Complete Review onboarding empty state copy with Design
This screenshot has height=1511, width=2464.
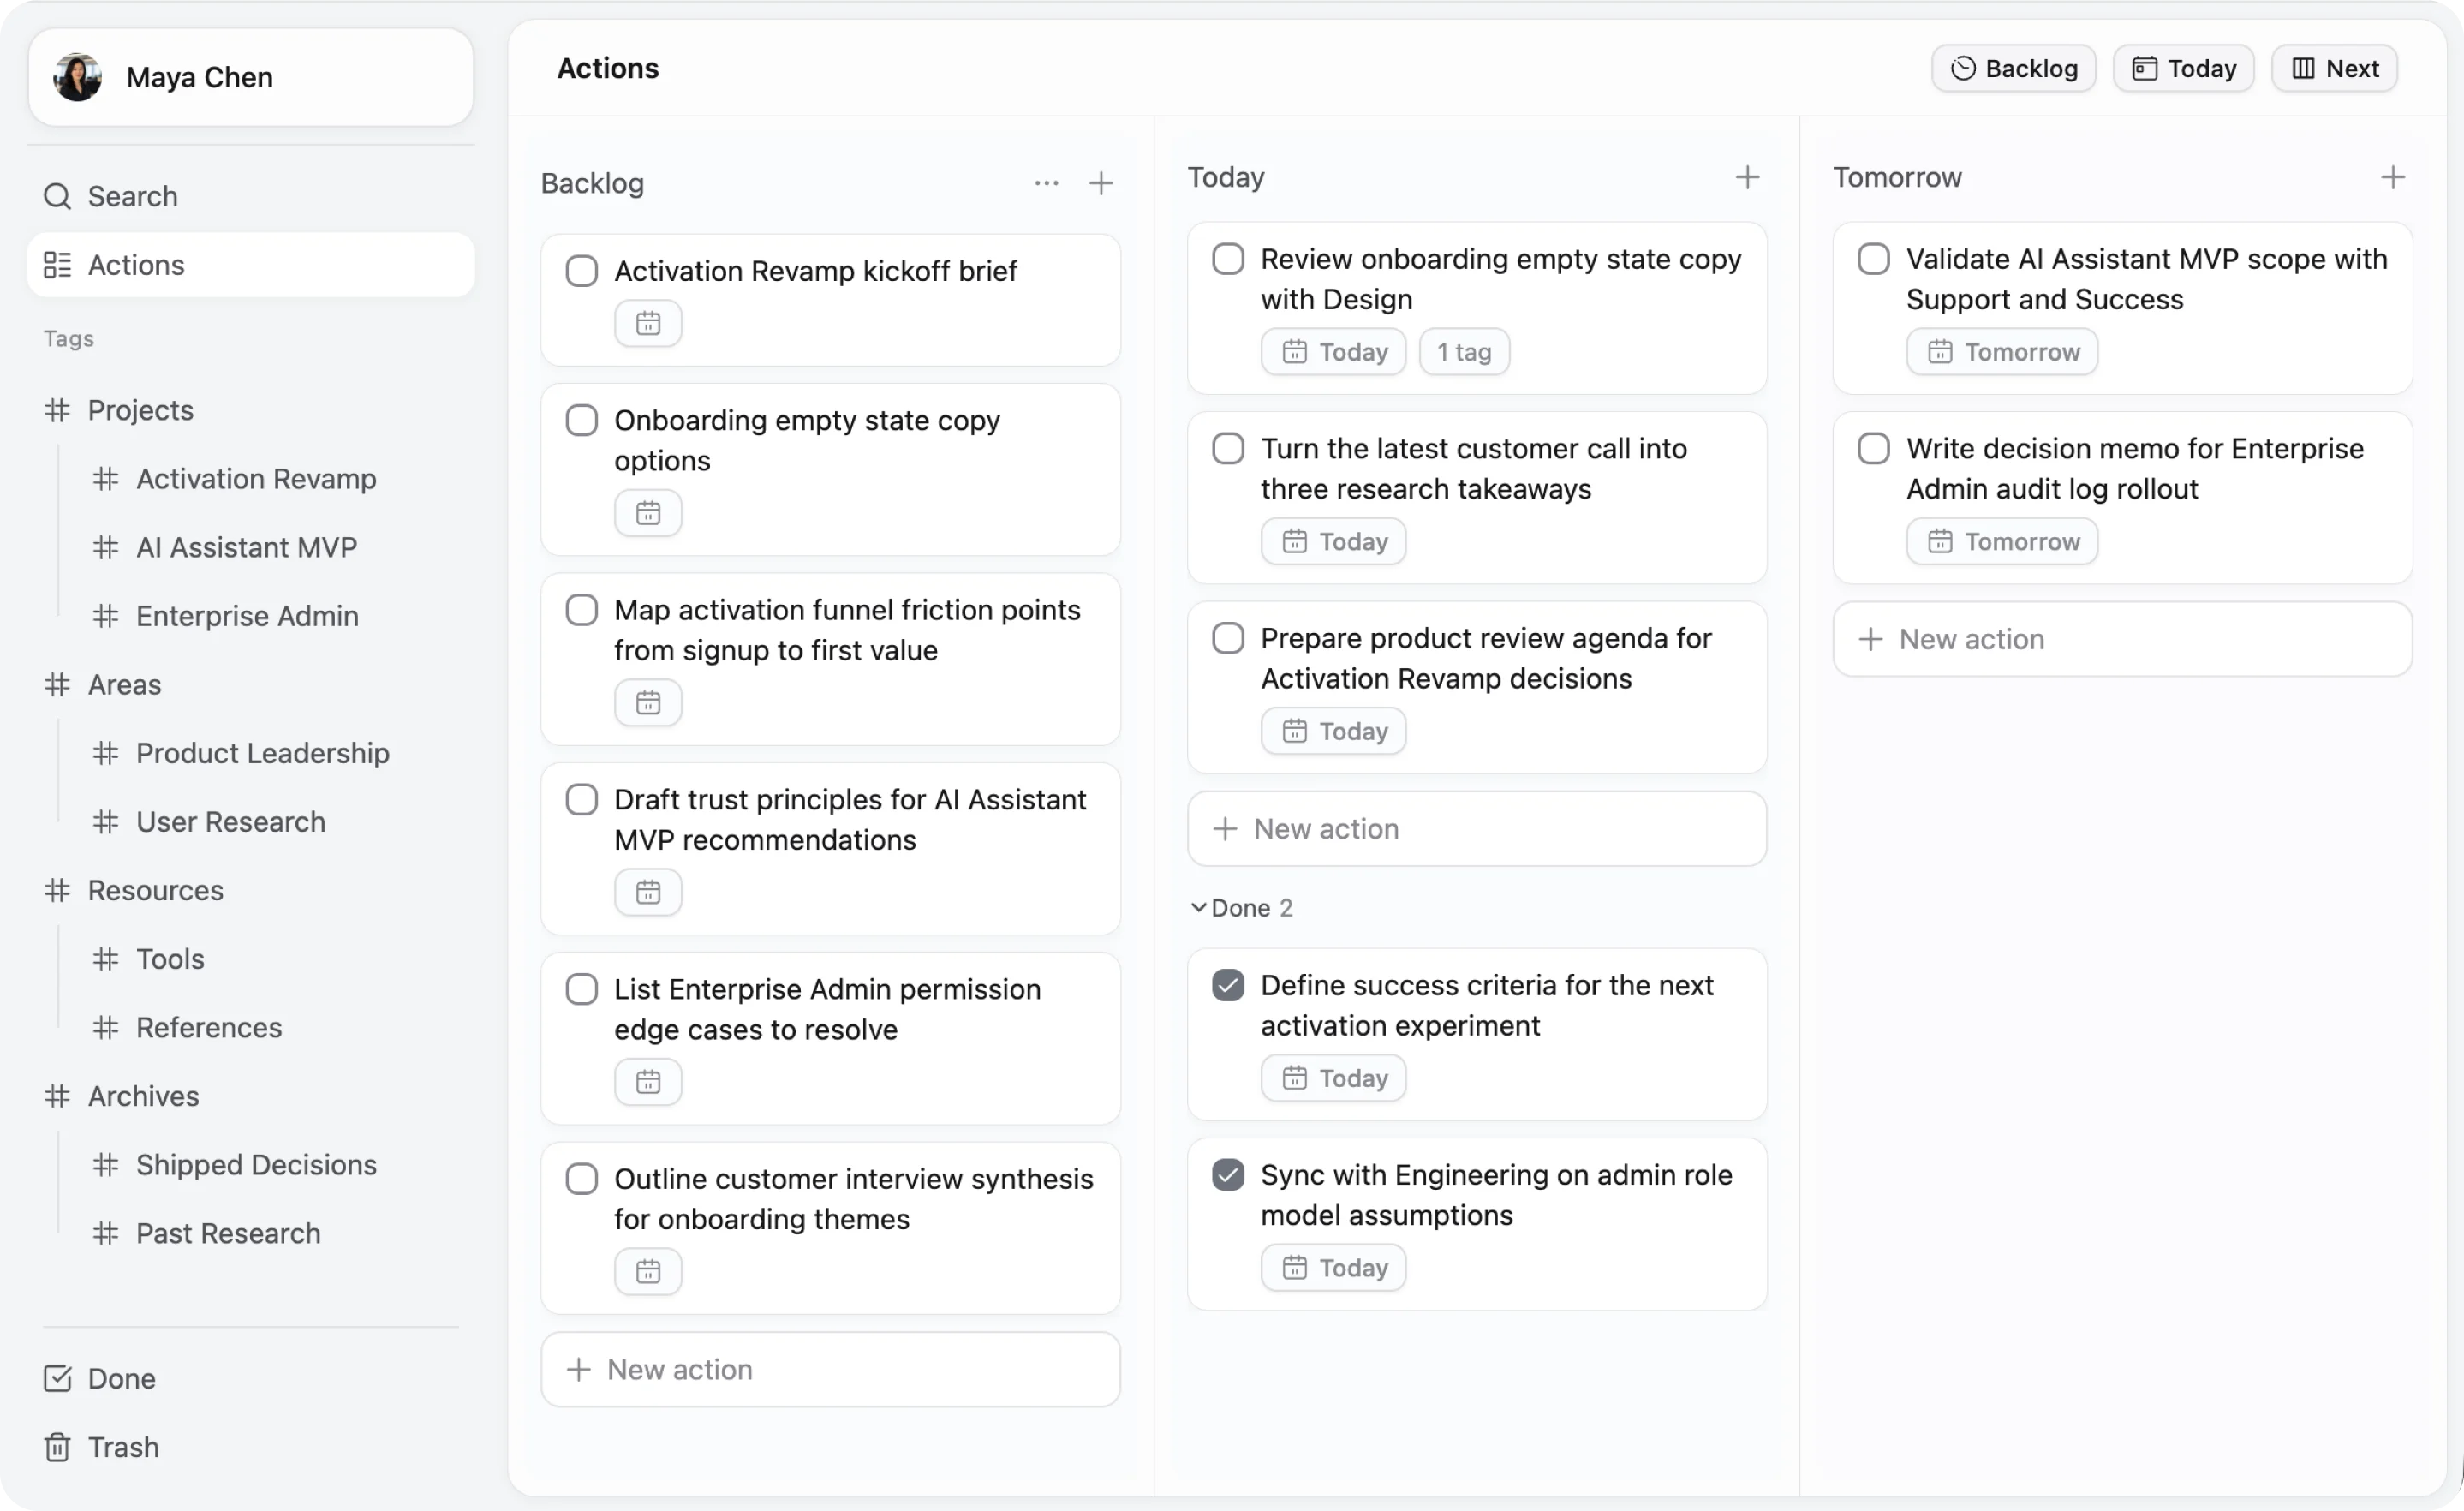point(1228,259)
